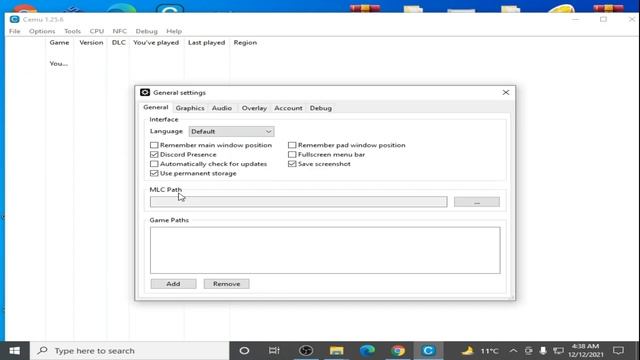Open the Tools menu
The height and width of the screenshot is (360, 640).
pos(72,31)
